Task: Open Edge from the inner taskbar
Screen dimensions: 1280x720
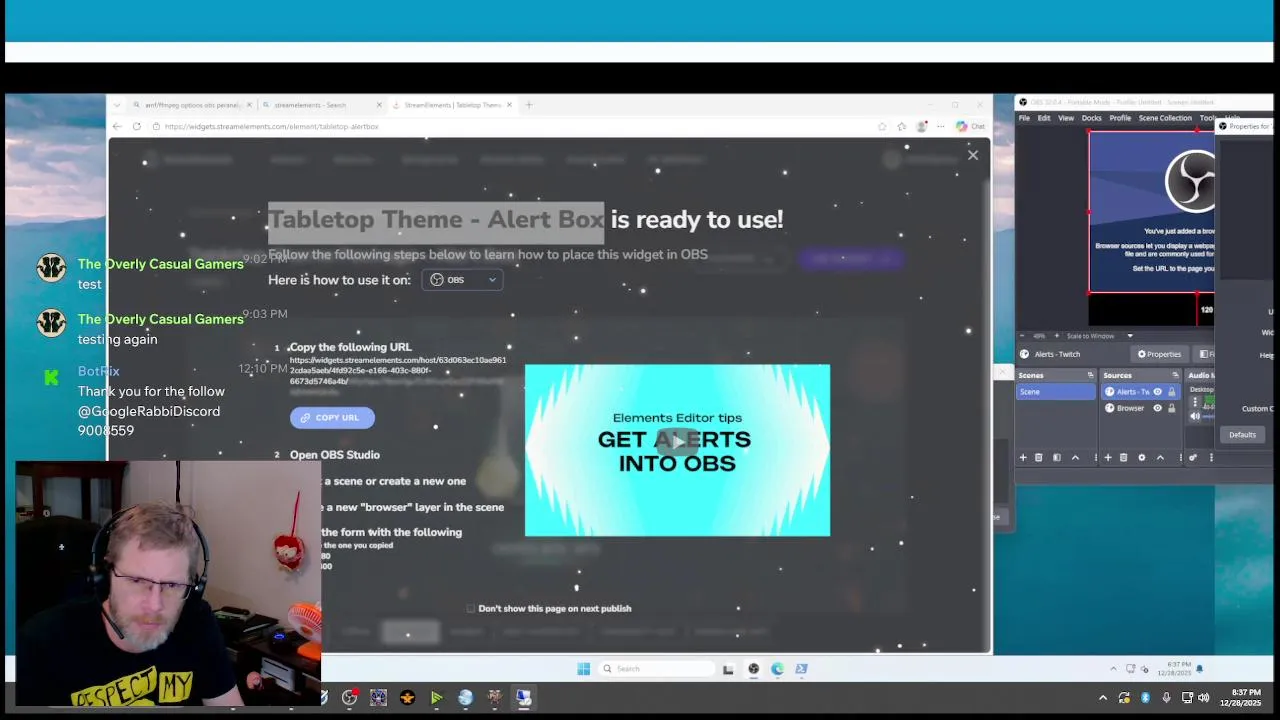Action: coord(777,669)
